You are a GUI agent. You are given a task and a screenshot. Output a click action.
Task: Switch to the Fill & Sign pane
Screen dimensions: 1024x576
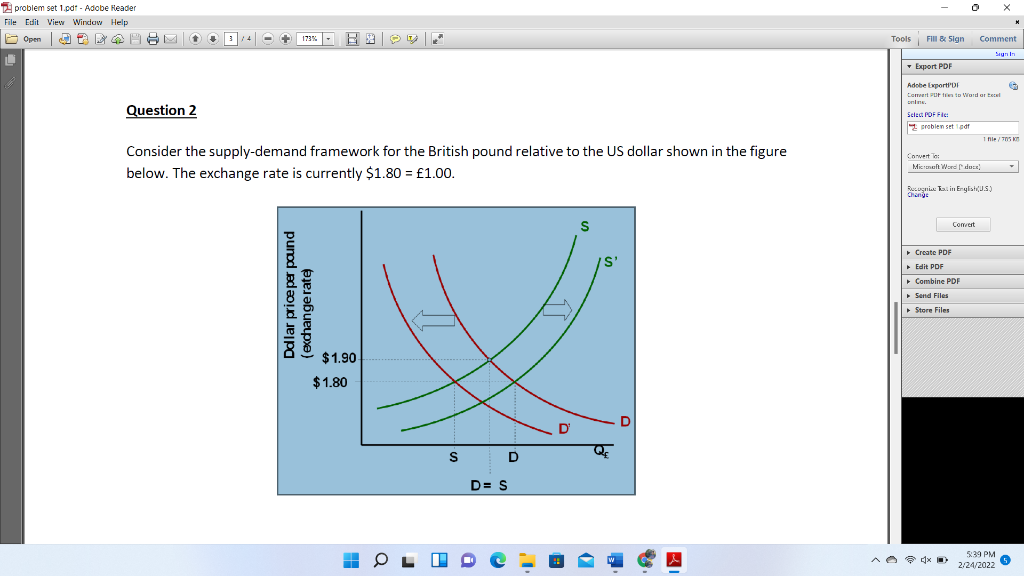[945, 39]
